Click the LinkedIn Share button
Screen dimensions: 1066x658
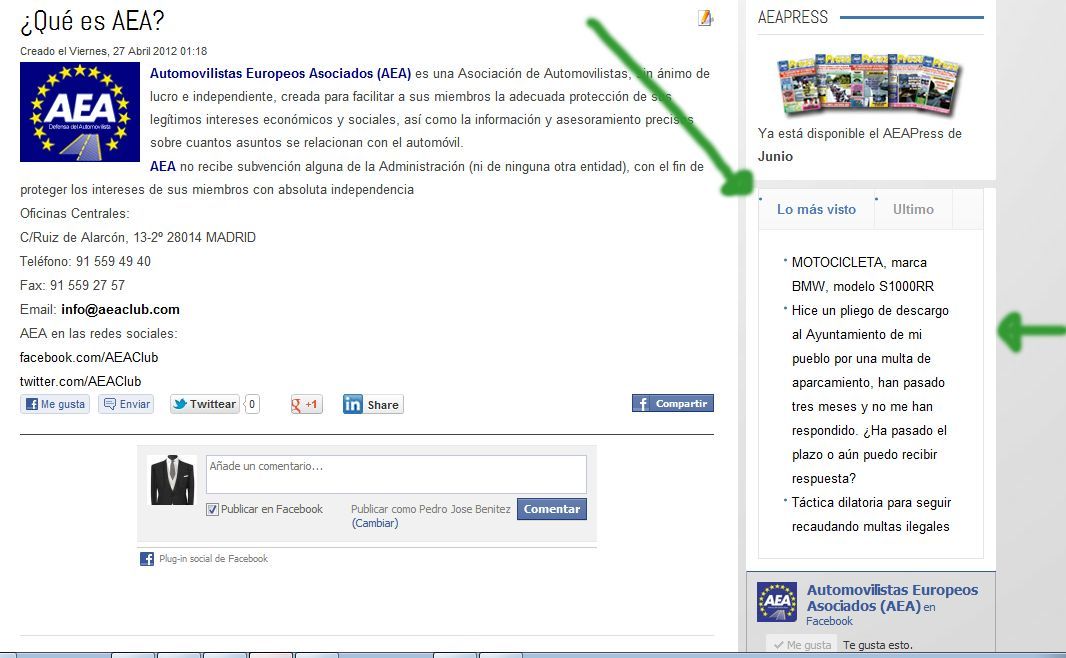[373, 404]
